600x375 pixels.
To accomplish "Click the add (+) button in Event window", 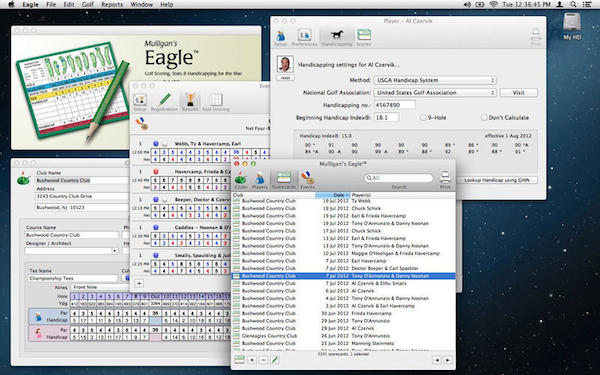I will tap(139, 284).
